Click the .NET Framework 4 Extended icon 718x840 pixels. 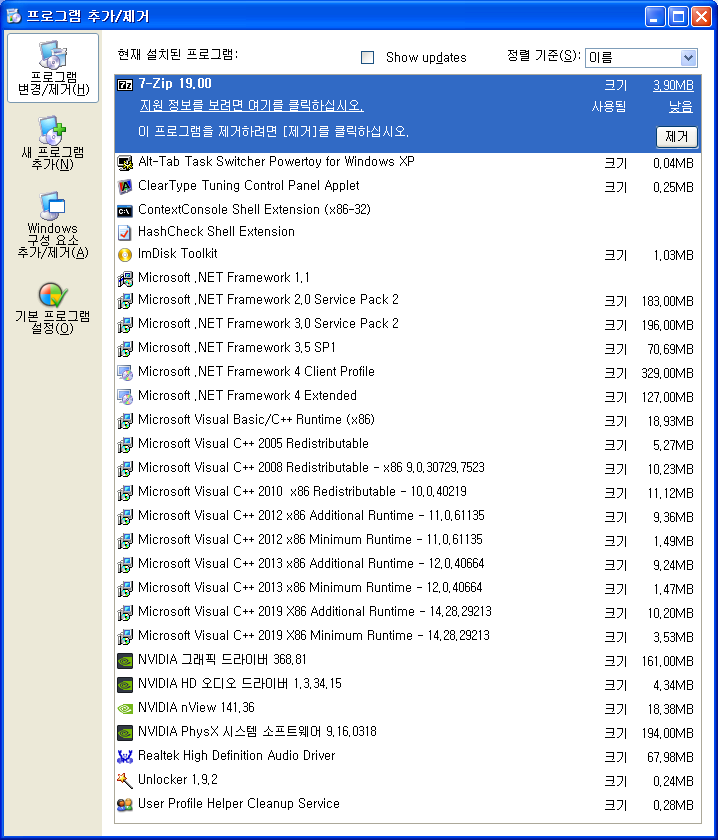(125, 396)
